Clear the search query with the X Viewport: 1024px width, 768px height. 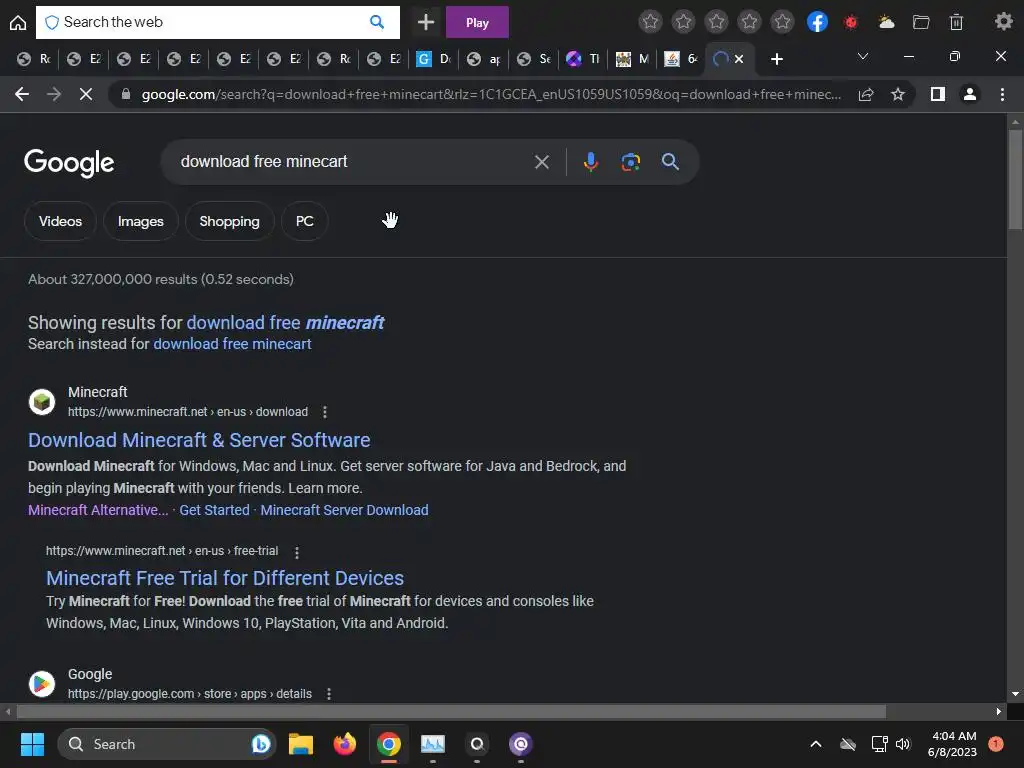click(541, 162)
